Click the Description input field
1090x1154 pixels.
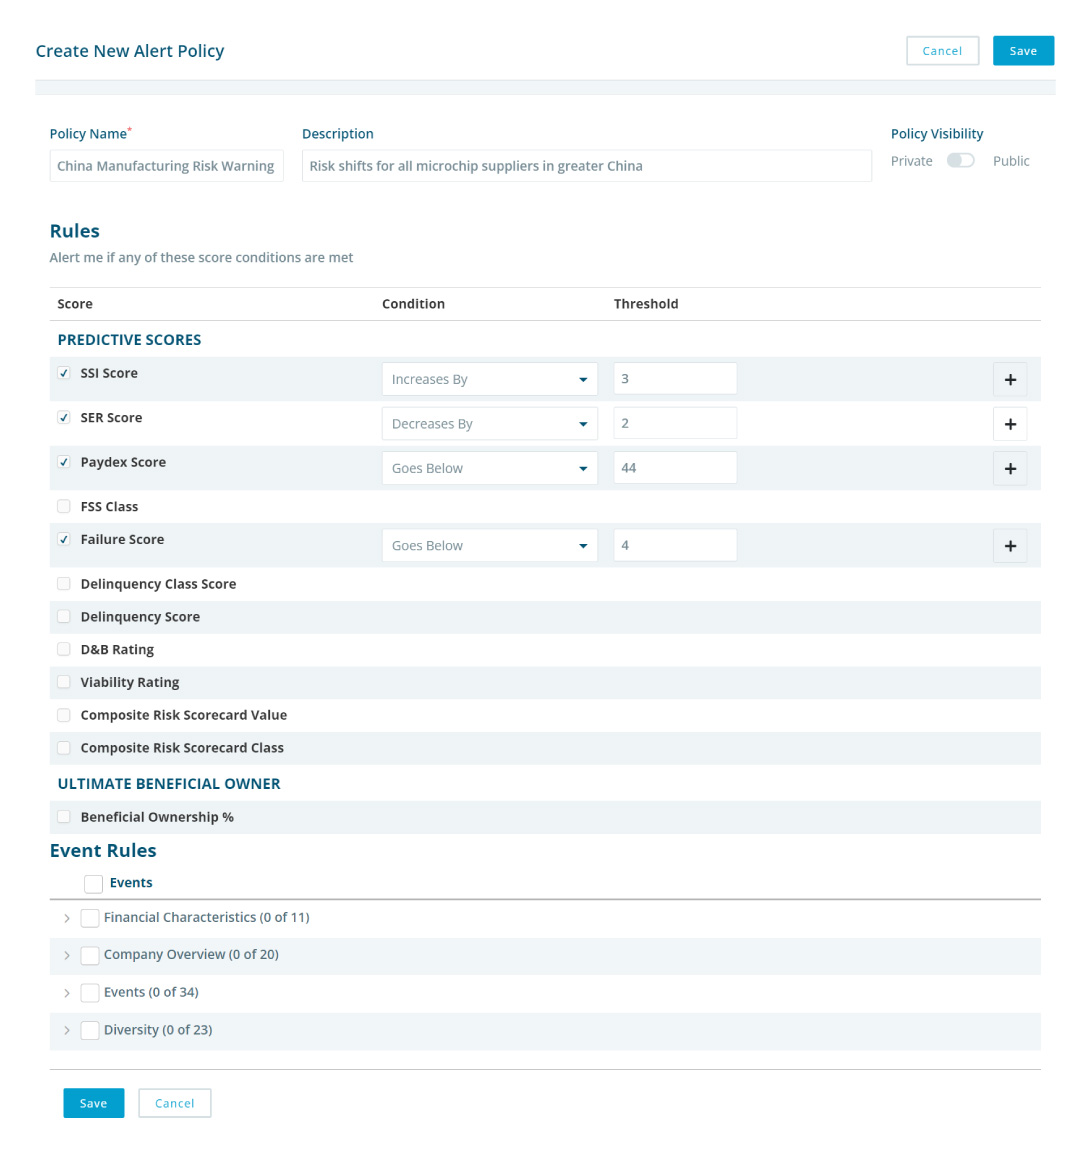point(587,166)
